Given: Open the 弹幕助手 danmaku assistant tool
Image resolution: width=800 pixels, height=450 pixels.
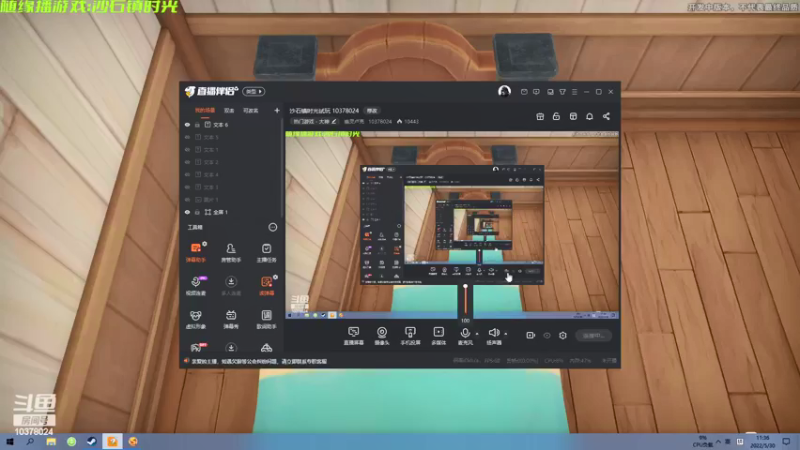Looking at the screenshot, I should click(195, 253).
